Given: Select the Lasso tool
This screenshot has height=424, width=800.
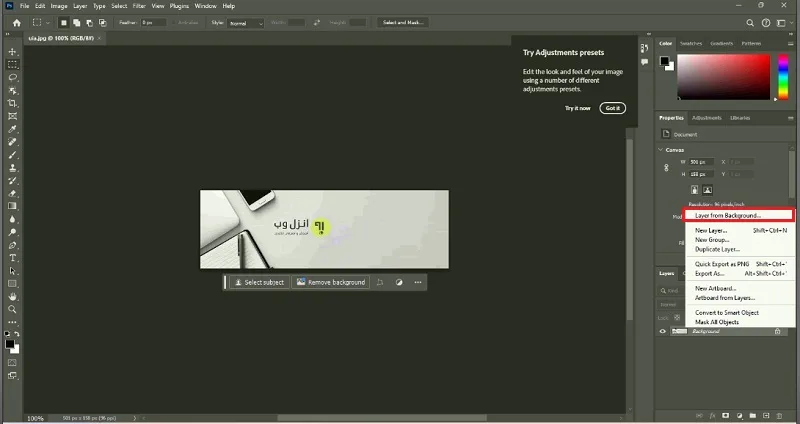Looking at the screenshot, I should pos(12,78).
